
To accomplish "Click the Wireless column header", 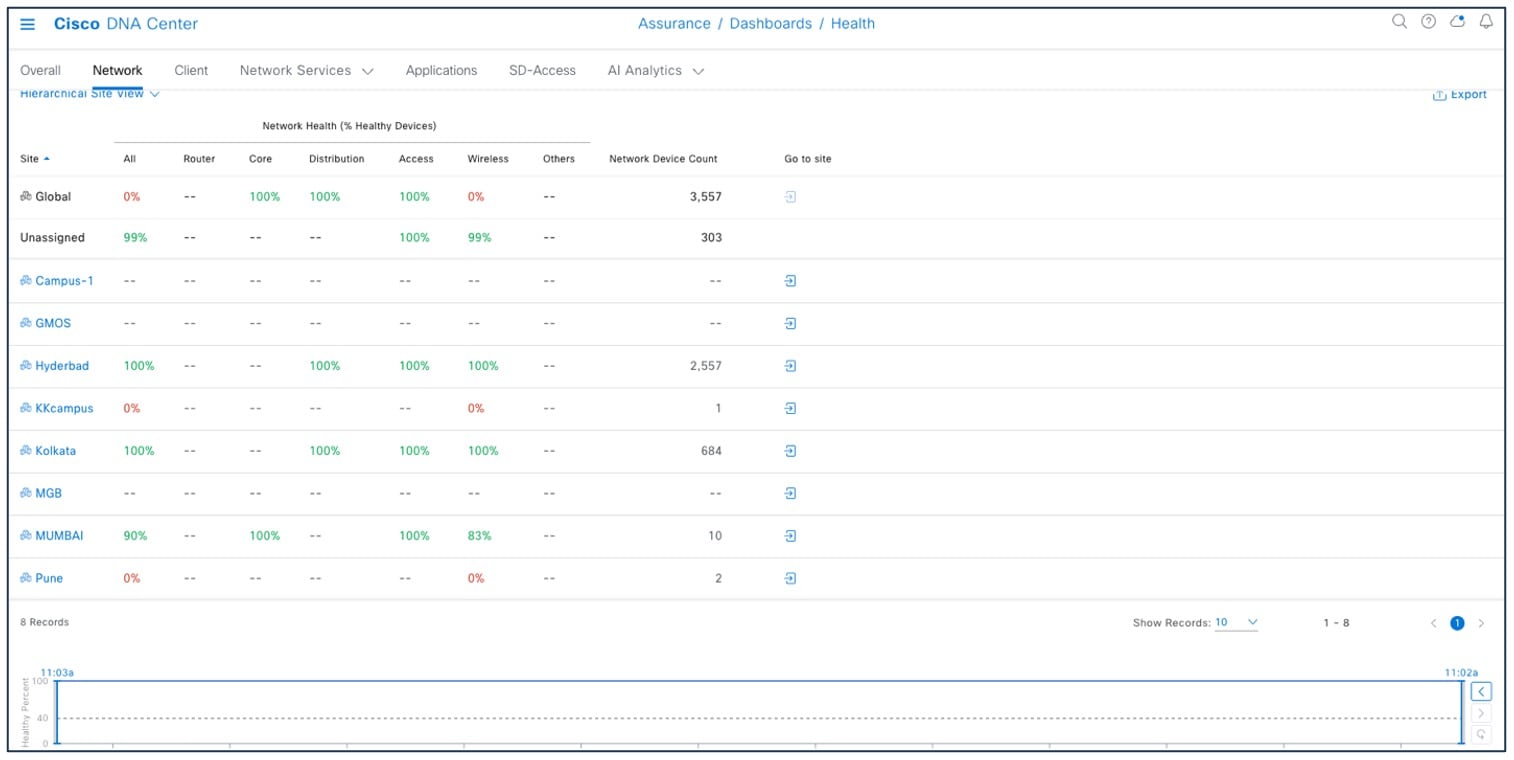I will (488, 159).
